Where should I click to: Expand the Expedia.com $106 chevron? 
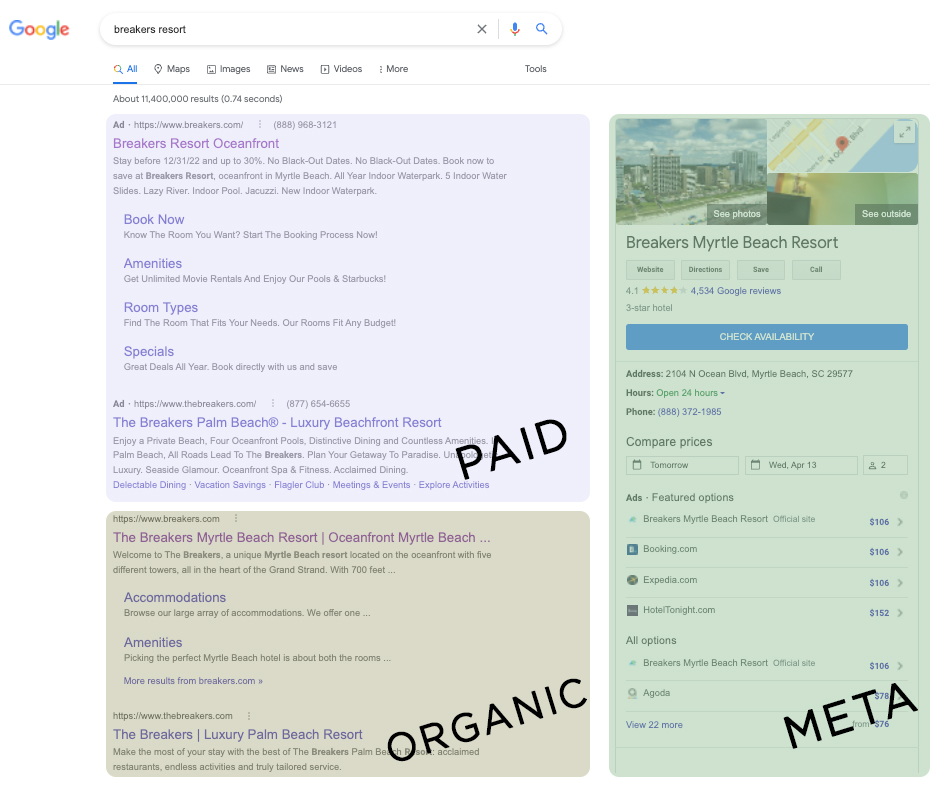point(900,582)
